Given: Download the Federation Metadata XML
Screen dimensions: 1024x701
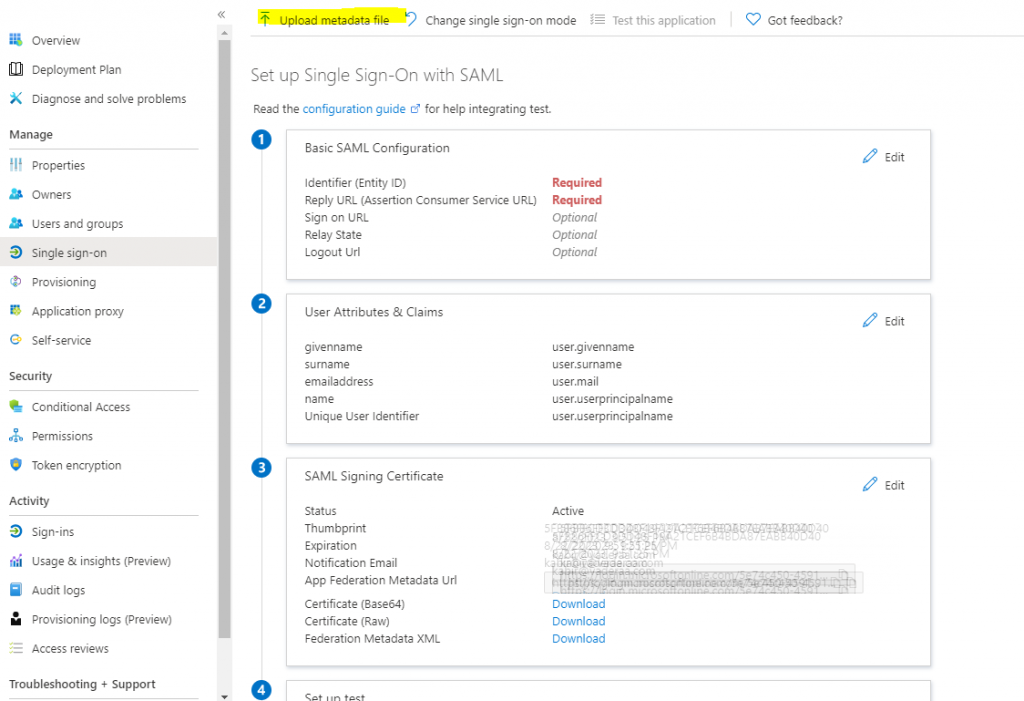Looking at the screenshot, I should 578,639.
